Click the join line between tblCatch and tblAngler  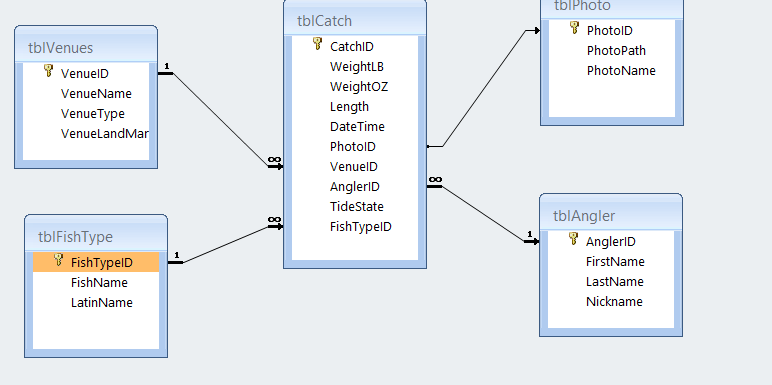[x=483, y=214]
